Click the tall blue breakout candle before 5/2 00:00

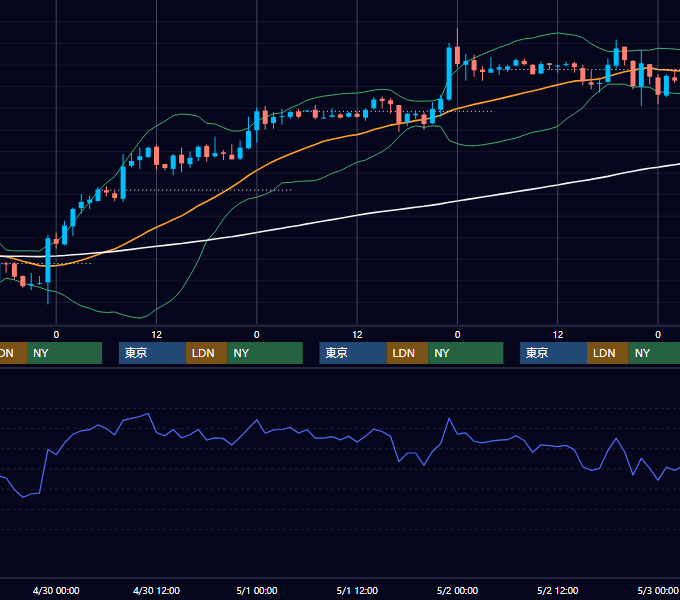[449, 74]
